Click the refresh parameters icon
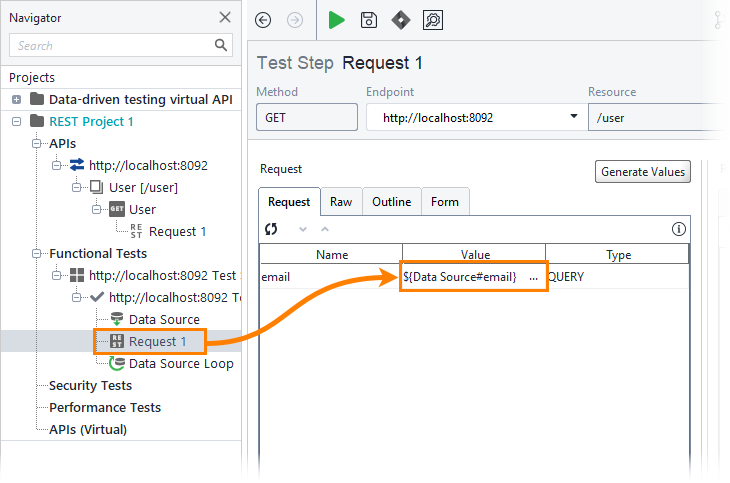 pos(271,229)
